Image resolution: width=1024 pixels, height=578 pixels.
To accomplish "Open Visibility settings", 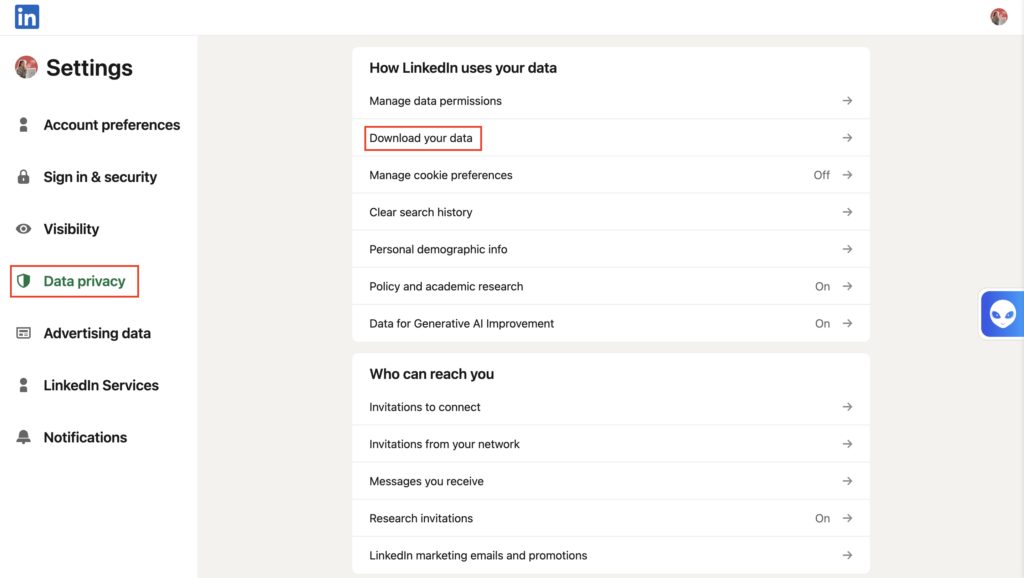I will [x=71, y=229].
